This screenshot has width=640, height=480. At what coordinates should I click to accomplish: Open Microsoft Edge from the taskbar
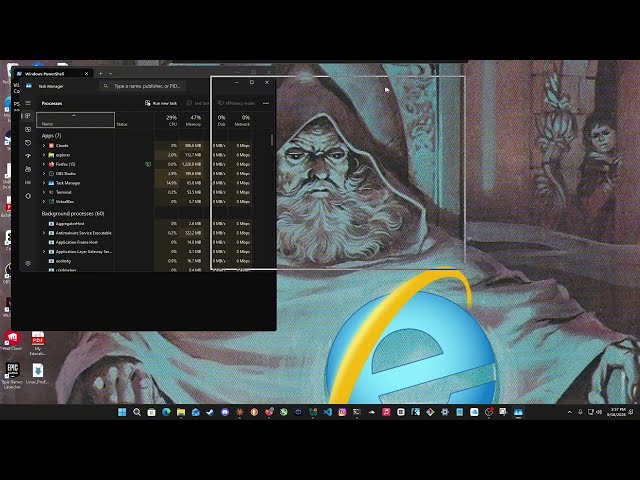pyautogui.click(x=166, y=412)
